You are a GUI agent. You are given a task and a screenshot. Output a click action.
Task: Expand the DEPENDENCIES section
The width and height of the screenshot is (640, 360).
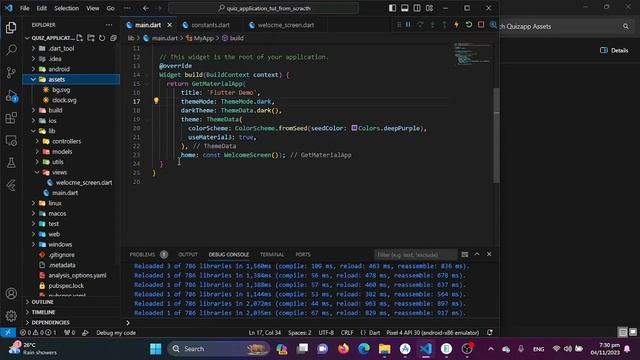(x=50, y=322)
